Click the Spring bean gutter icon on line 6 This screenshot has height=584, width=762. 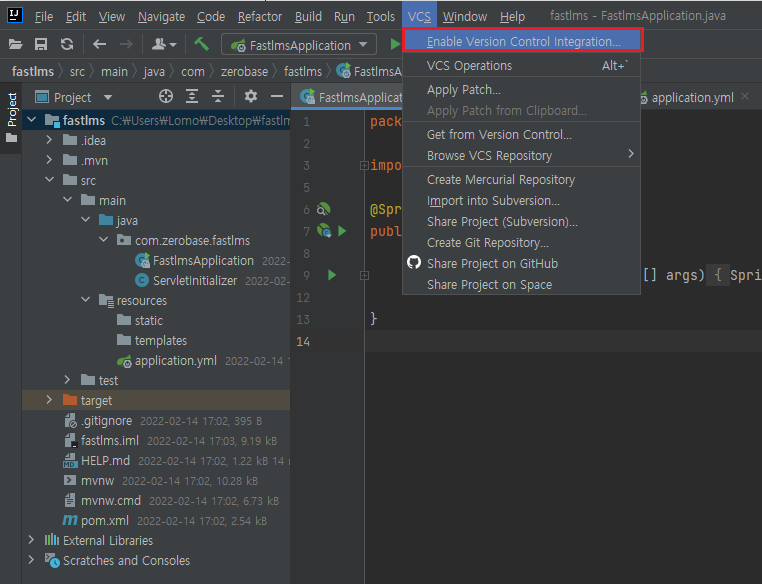(x=324, y=209)
